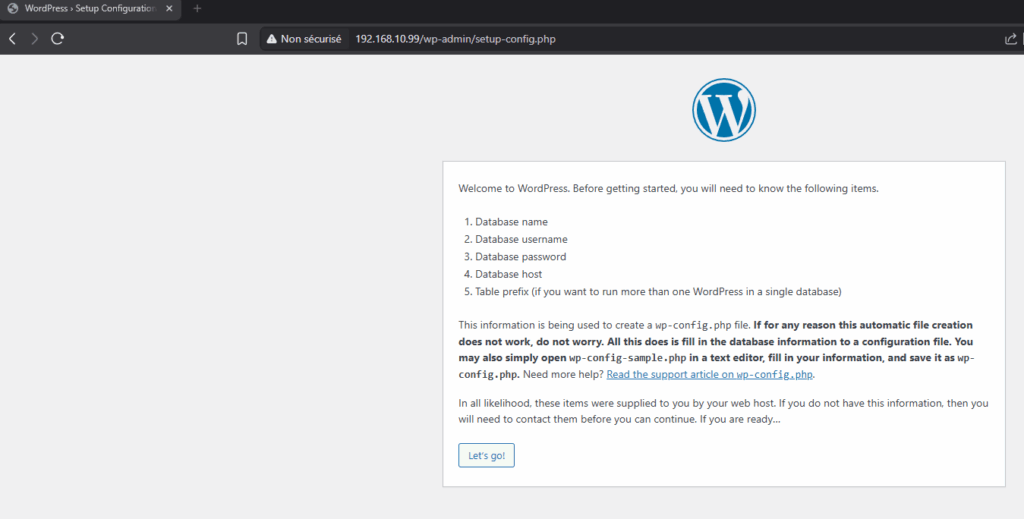Open the share icon in the address bar
1024x519 pixels.
click(x=1010, y=39)
